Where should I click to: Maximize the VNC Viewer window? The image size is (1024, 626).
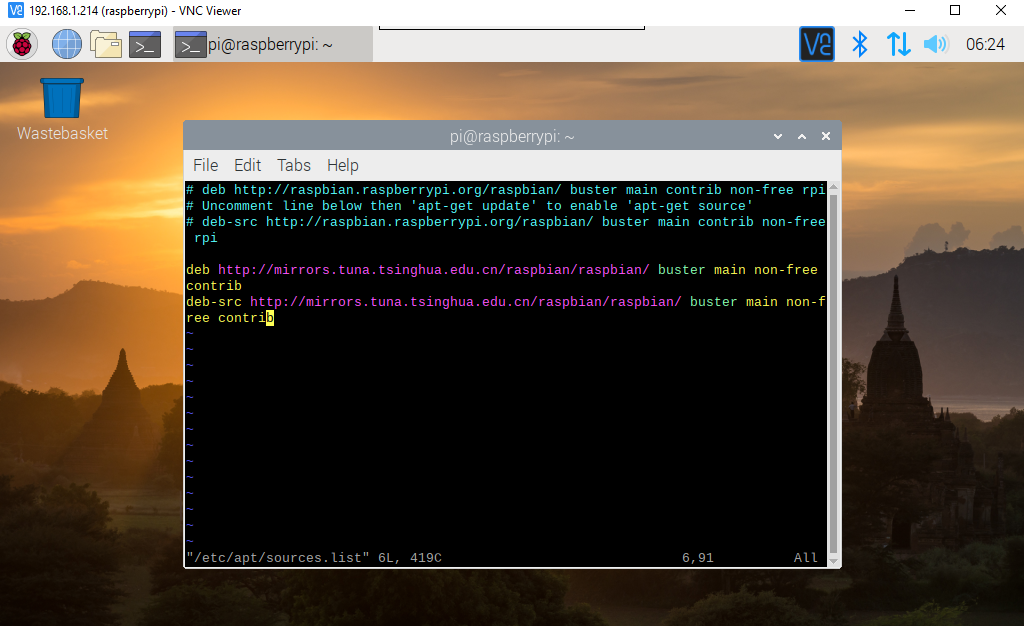pos(955,10)
